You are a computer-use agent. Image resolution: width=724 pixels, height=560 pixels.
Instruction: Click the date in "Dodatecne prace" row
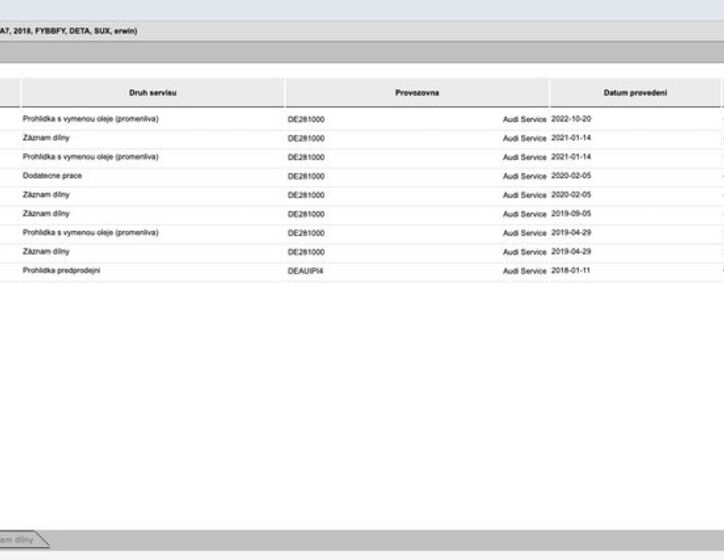571,175
